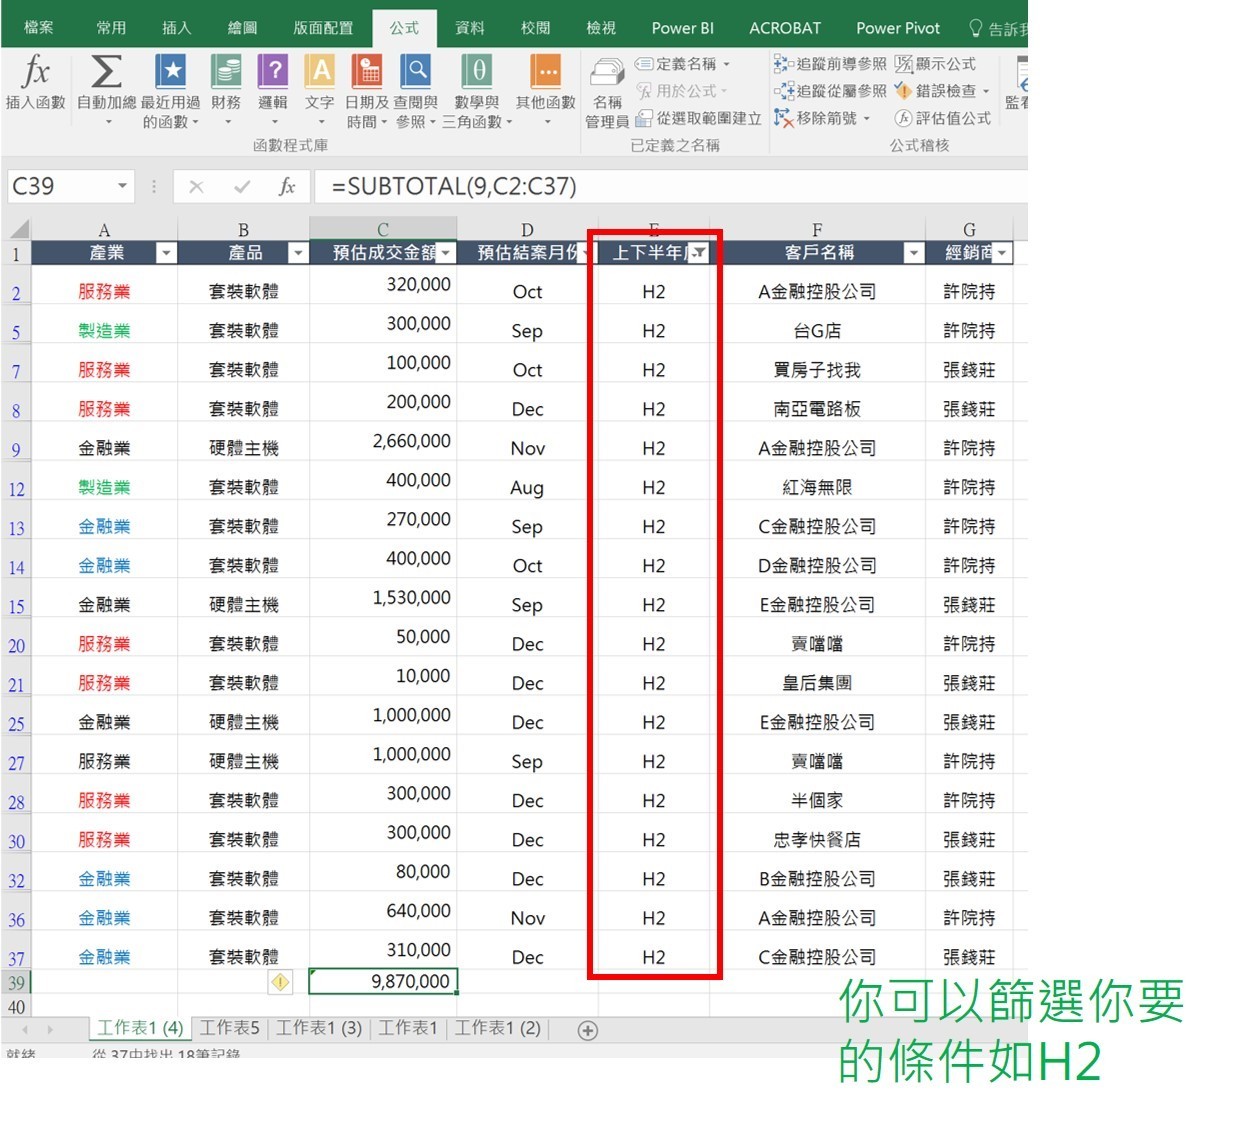Switch to the 版面配置 tab
Image resolution: width=1235 pixels, height=1121 pixels.
click(322, 28)
